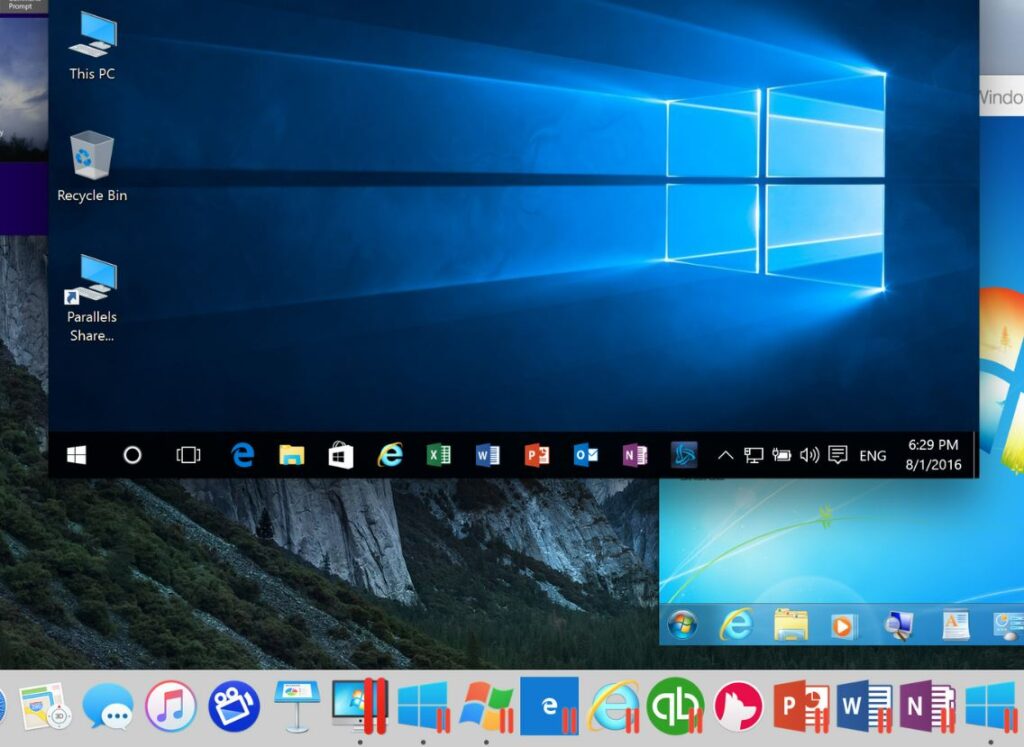Click the magnifier-and-monitor icon on the Windows 7 taskbar
Viewport: 1024px width, 747px height.
(x=898, y=626)
